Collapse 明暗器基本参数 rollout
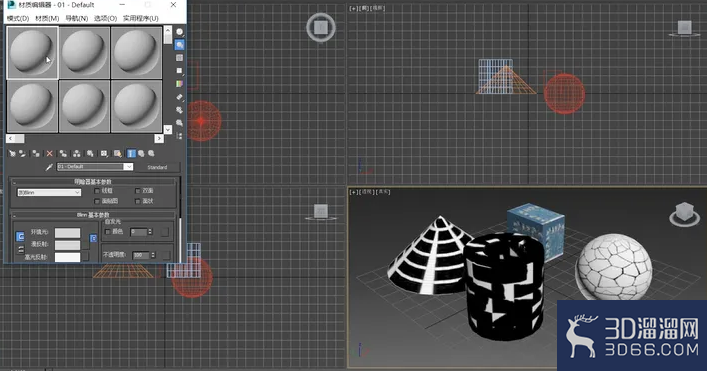The height and width of the screenshot is (371, 707). click(x=93, y=182)
